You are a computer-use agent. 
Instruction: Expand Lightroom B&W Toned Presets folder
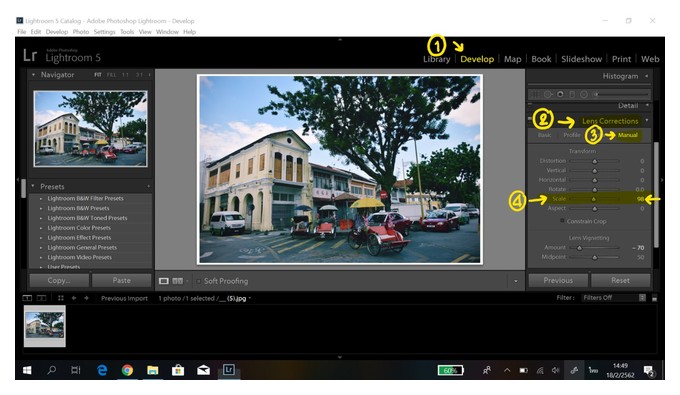coord(41,218)
